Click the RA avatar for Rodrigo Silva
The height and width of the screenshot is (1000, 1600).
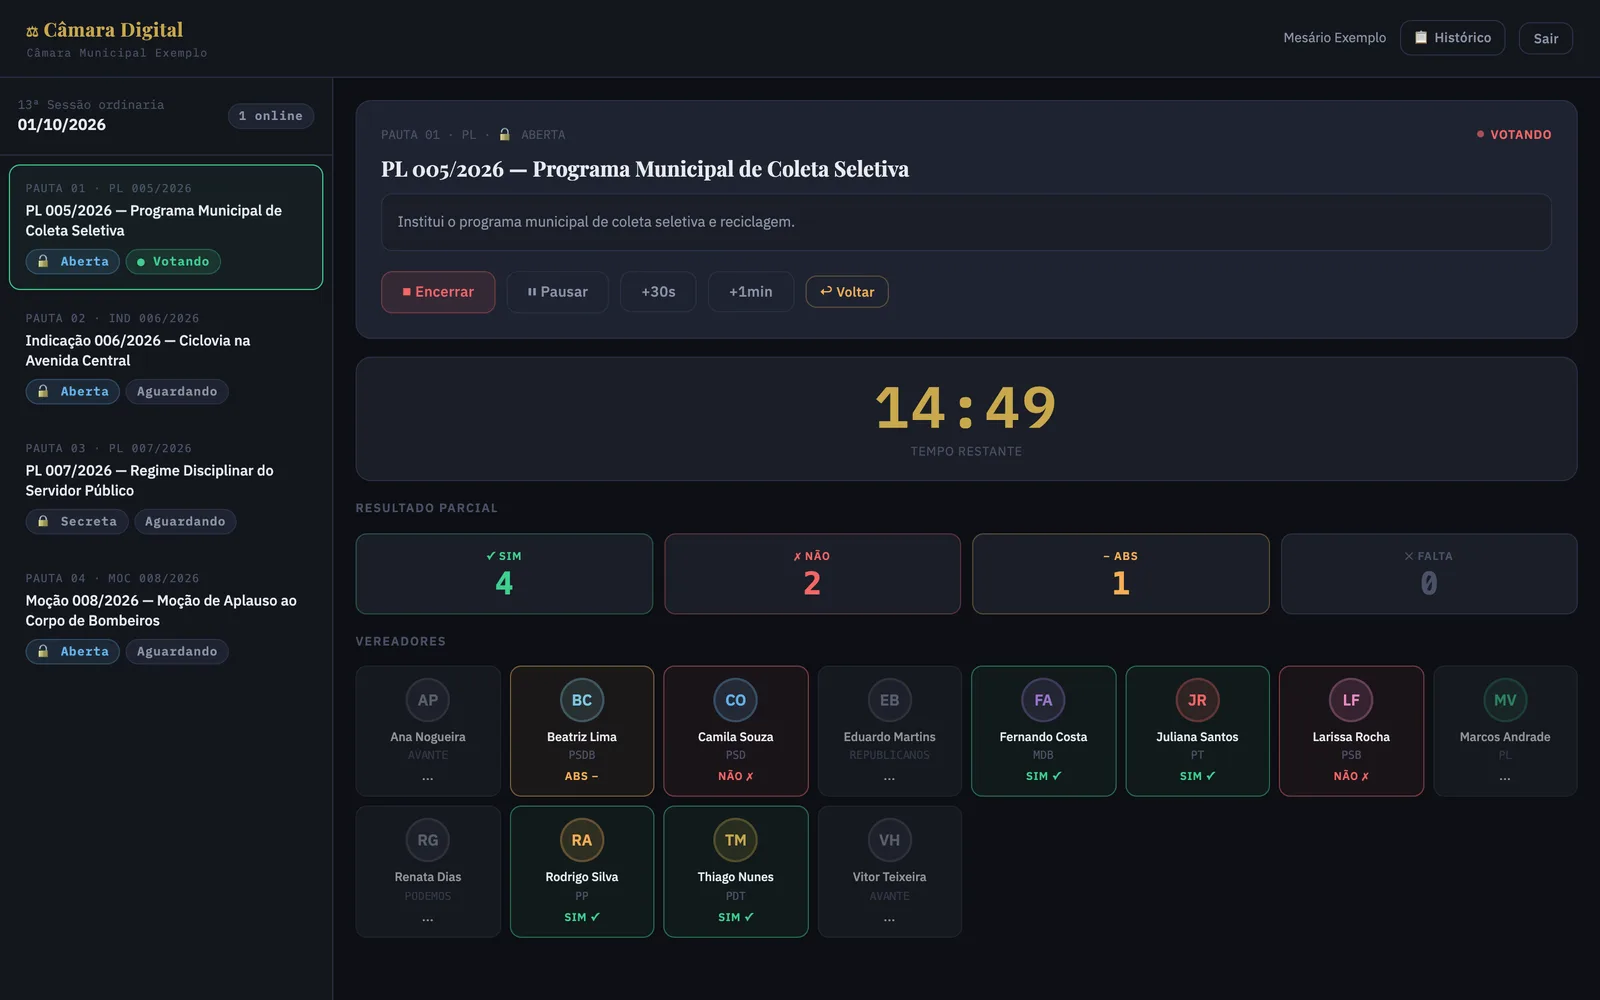(x=582, y=840)
